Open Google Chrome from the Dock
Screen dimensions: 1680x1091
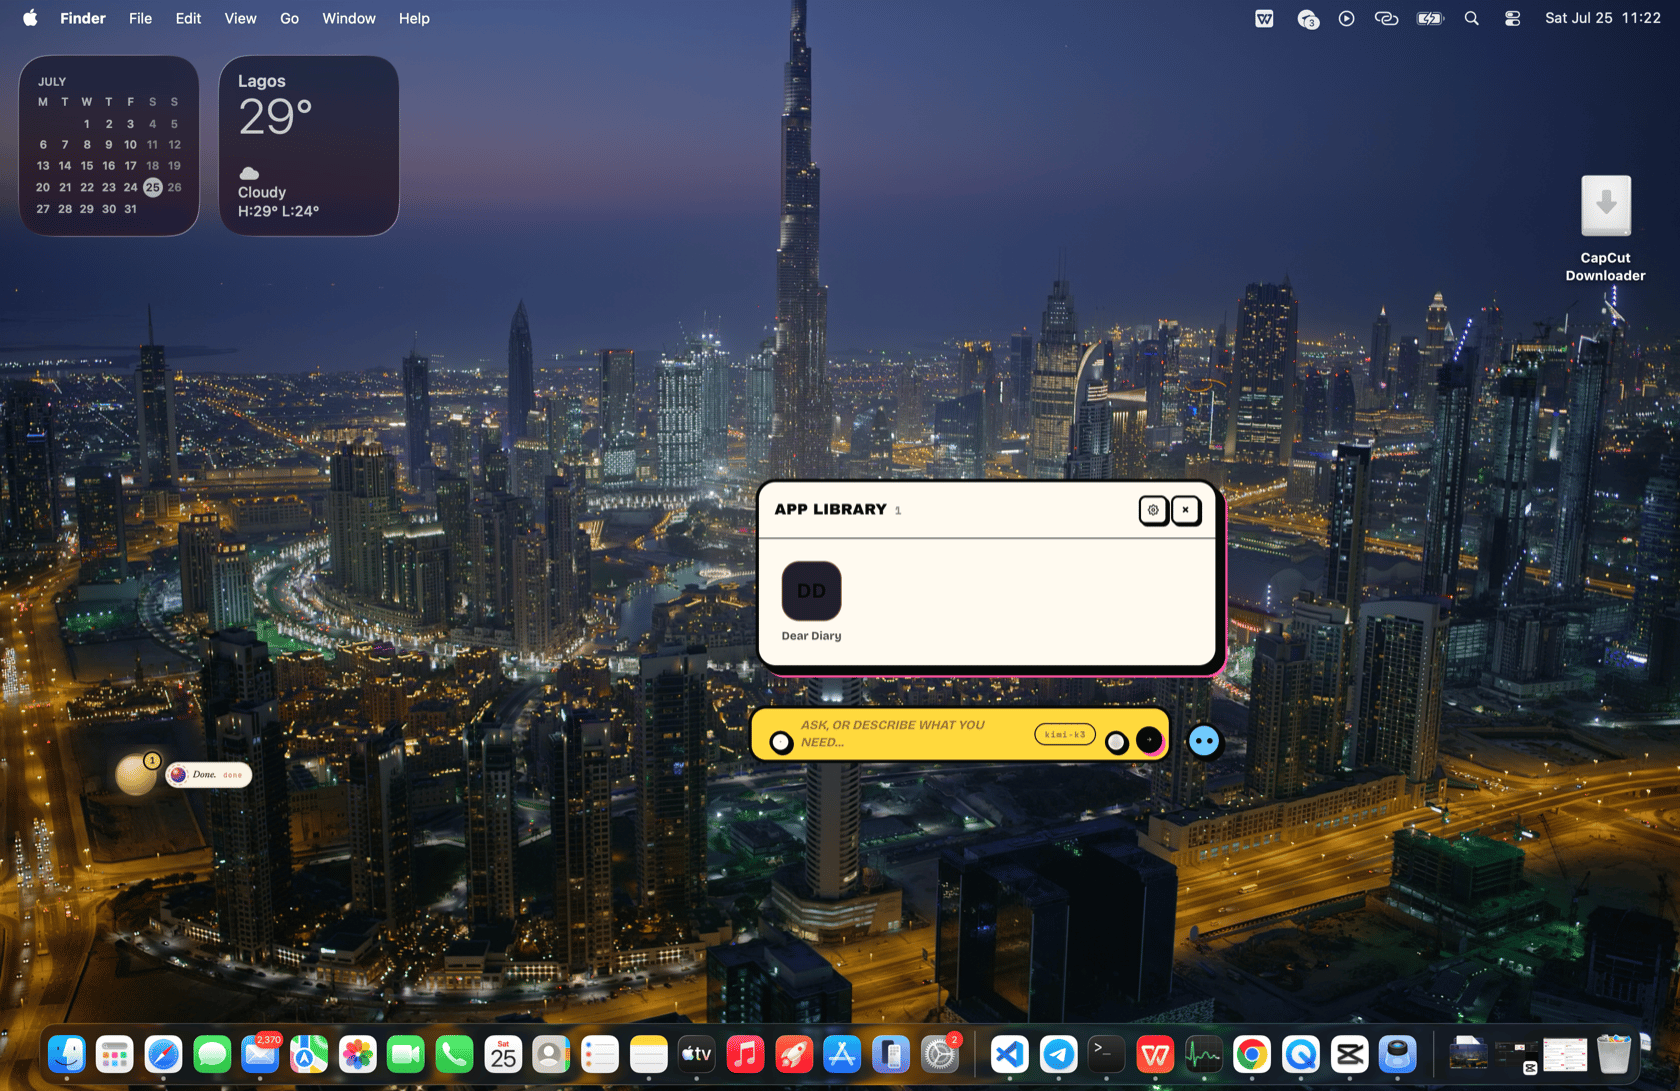1252,1054
